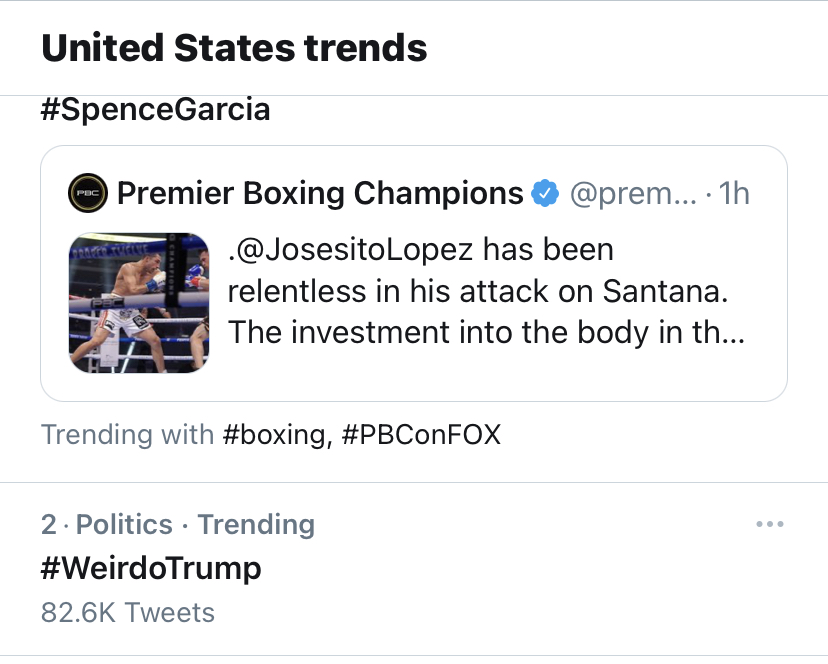The width and height of the screenshot is (828, 664).
Task: Open Premier Boxing Champions profile name
Action: point(320,193)
